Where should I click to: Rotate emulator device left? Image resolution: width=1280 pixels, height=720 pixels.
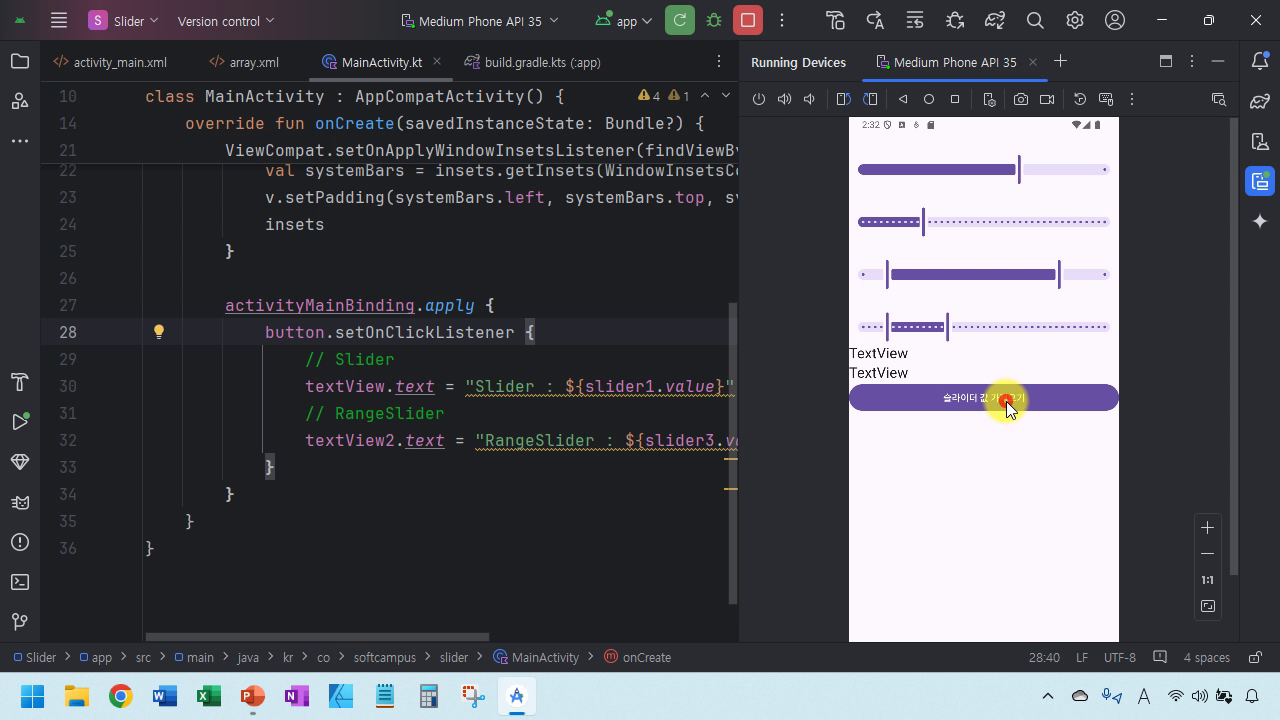coord(843,99)
